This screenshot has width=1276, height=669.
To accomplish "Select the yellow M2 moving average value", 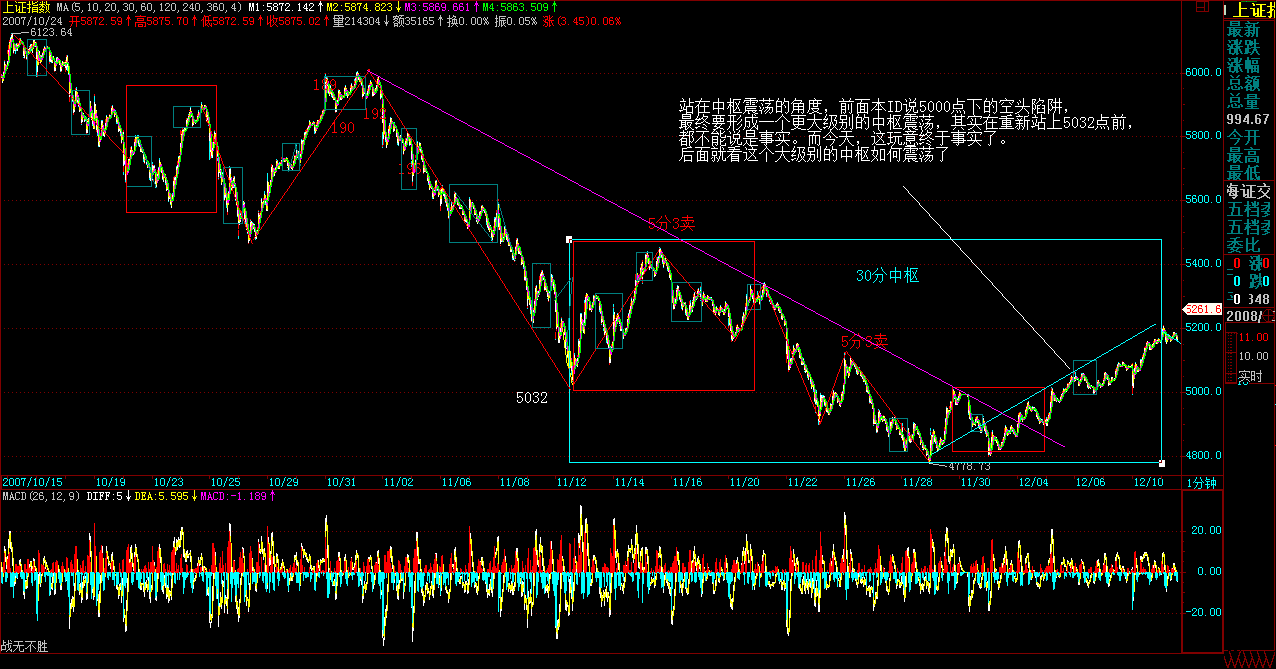I will pyautogui.click(x=356, y=7).
